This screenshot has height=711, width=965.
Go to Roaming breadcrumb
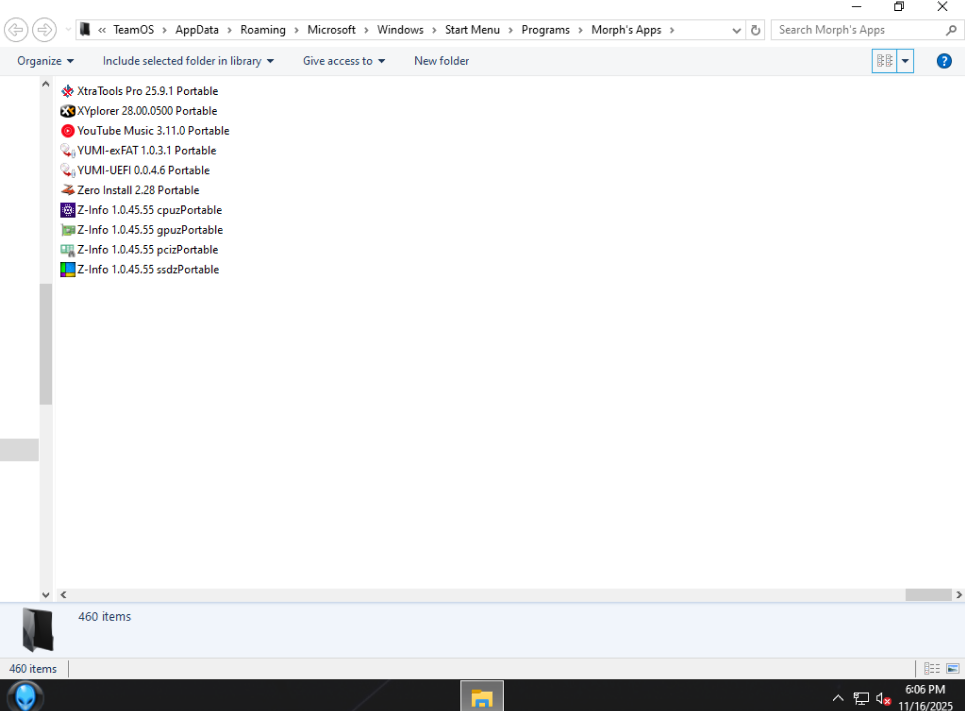click(263, 30)
